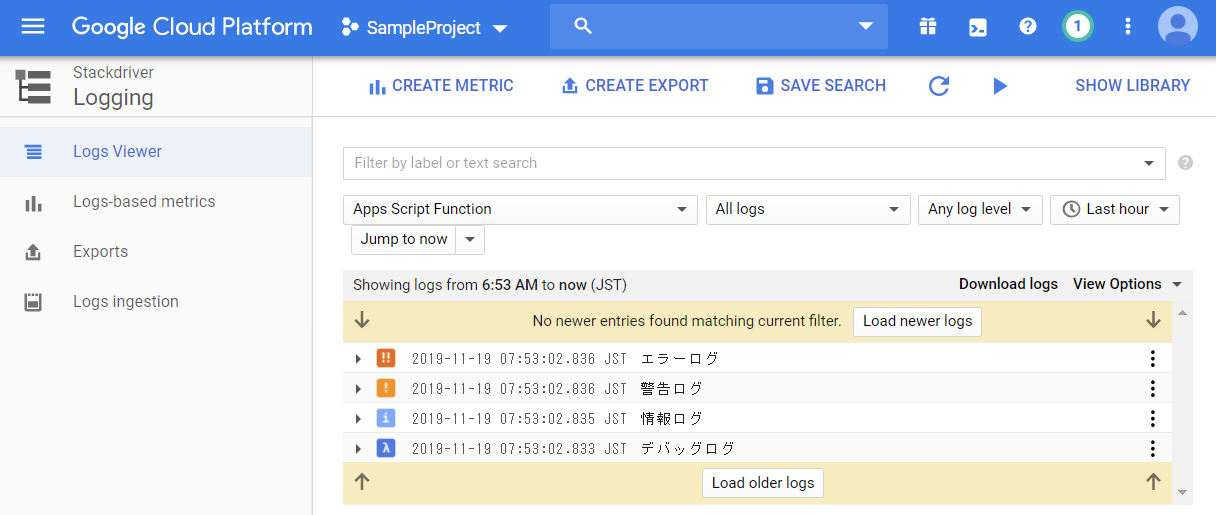1216x515 pixels.
Task: Select Logs-based metrics in sidebar
Action: click(144, 202)
